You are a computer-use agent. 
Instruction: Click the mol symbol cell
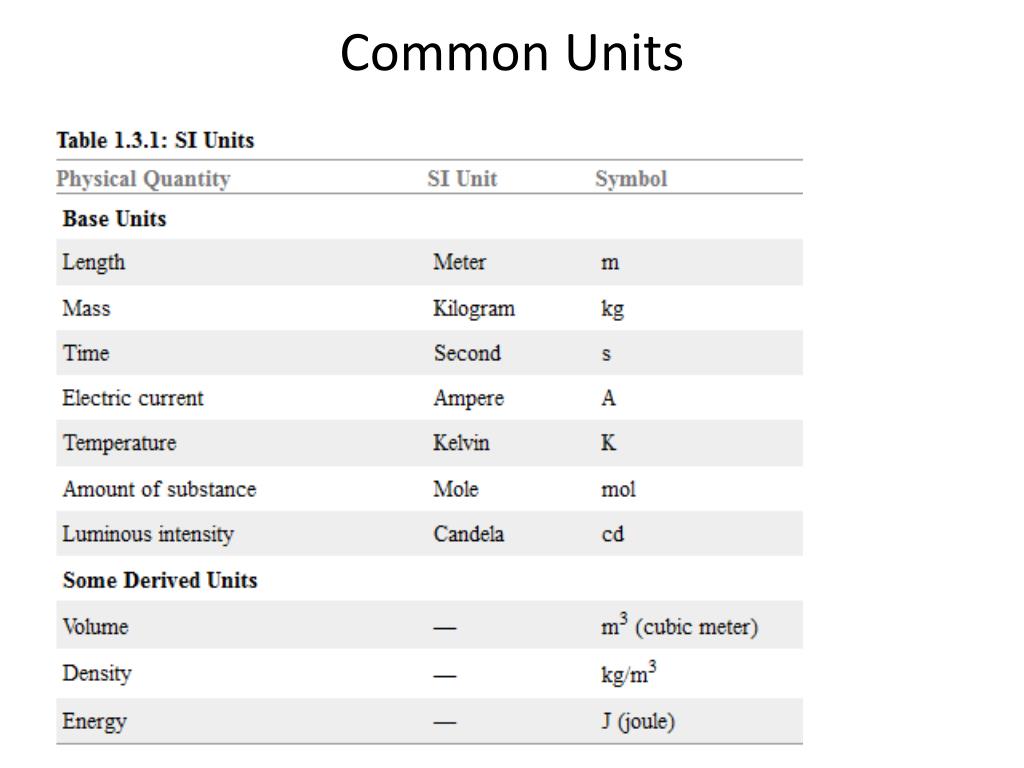(618, 489)
